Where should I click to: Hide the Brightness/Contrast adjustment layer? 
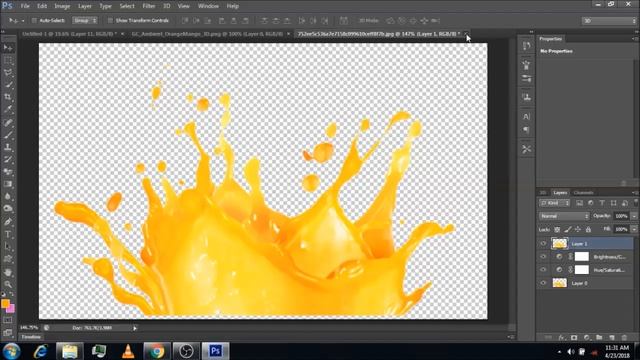click(543, 257)
